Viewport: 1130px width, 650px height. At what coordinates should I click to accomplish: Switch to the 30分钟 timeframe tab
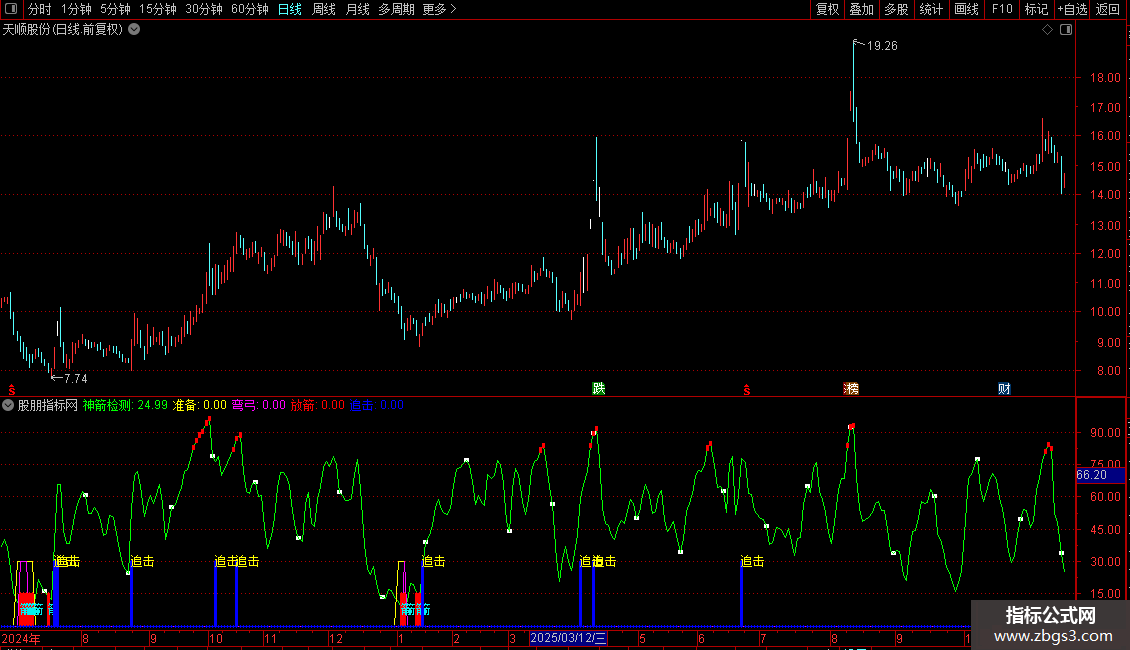[204, 9]
